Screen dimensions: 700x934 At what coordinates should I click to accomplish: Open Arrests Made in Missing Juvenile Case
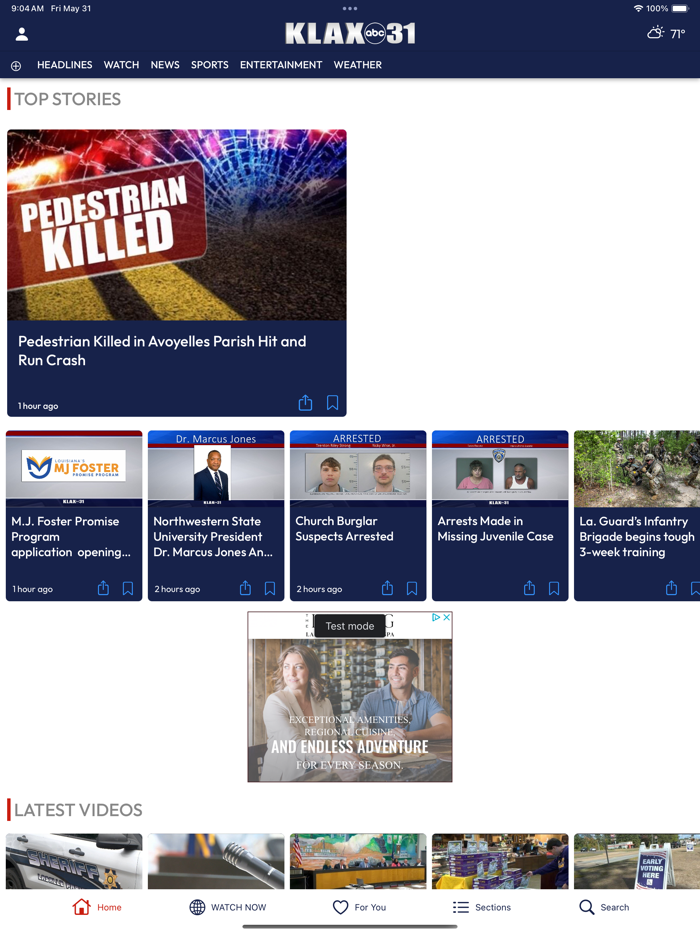(495, 529)
